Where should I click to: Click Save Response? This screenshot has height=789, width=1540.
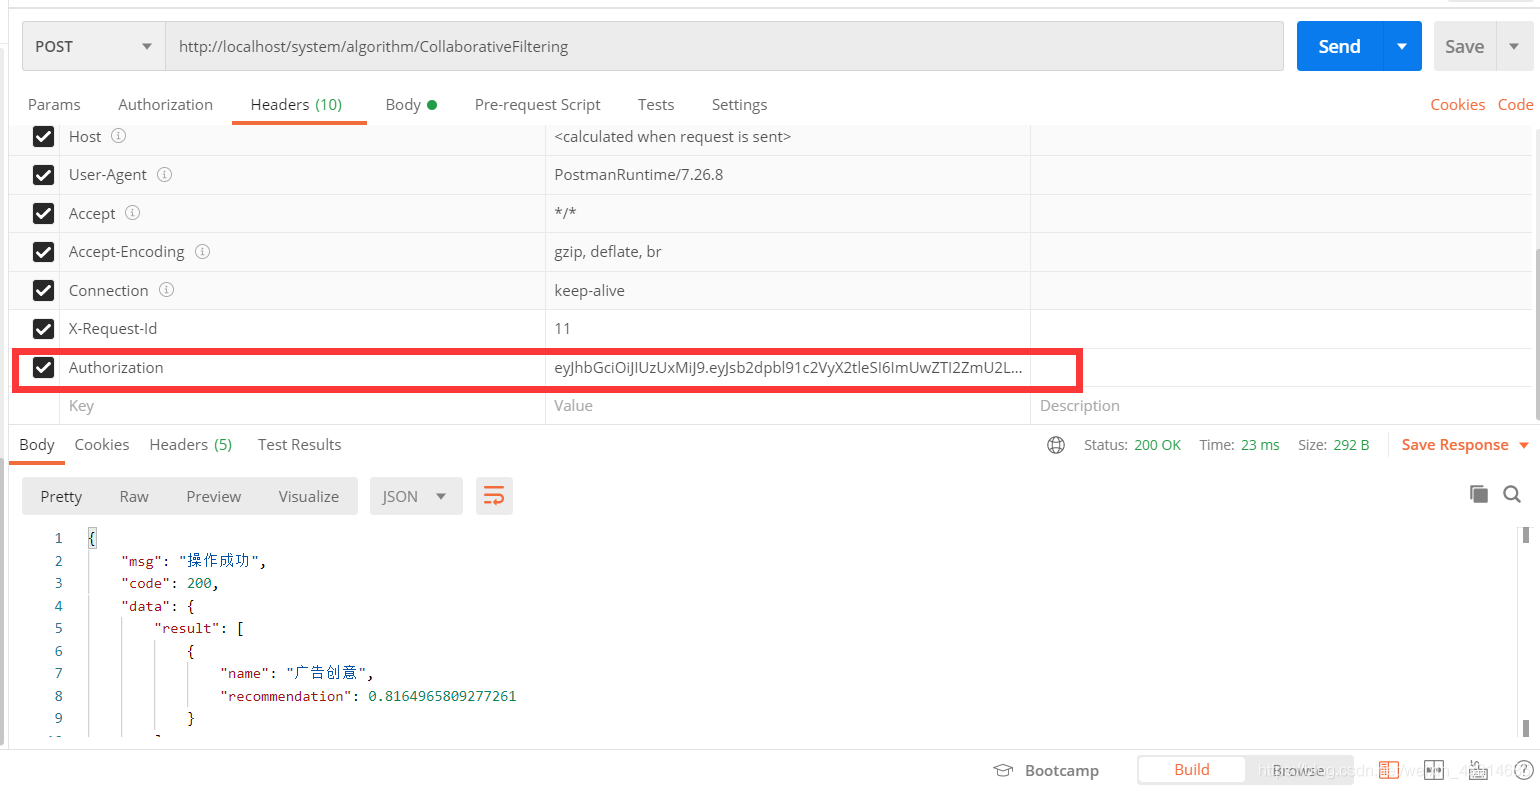point(1455,445)
